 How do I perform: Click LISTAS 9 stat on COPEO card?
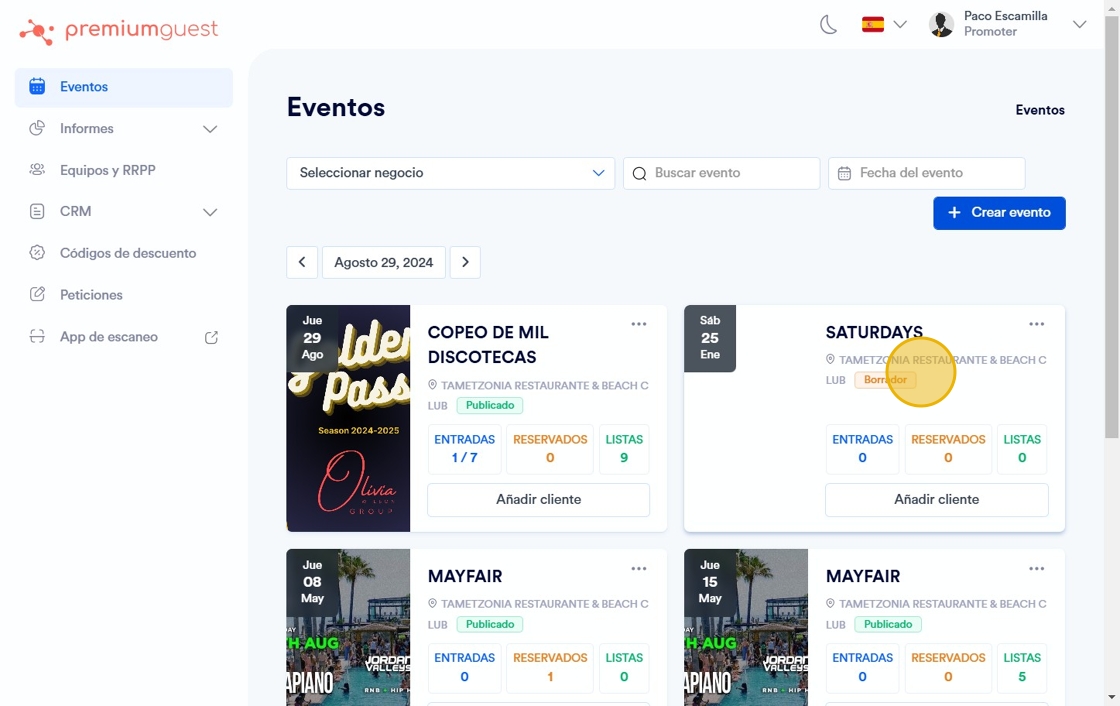point(624,449)
